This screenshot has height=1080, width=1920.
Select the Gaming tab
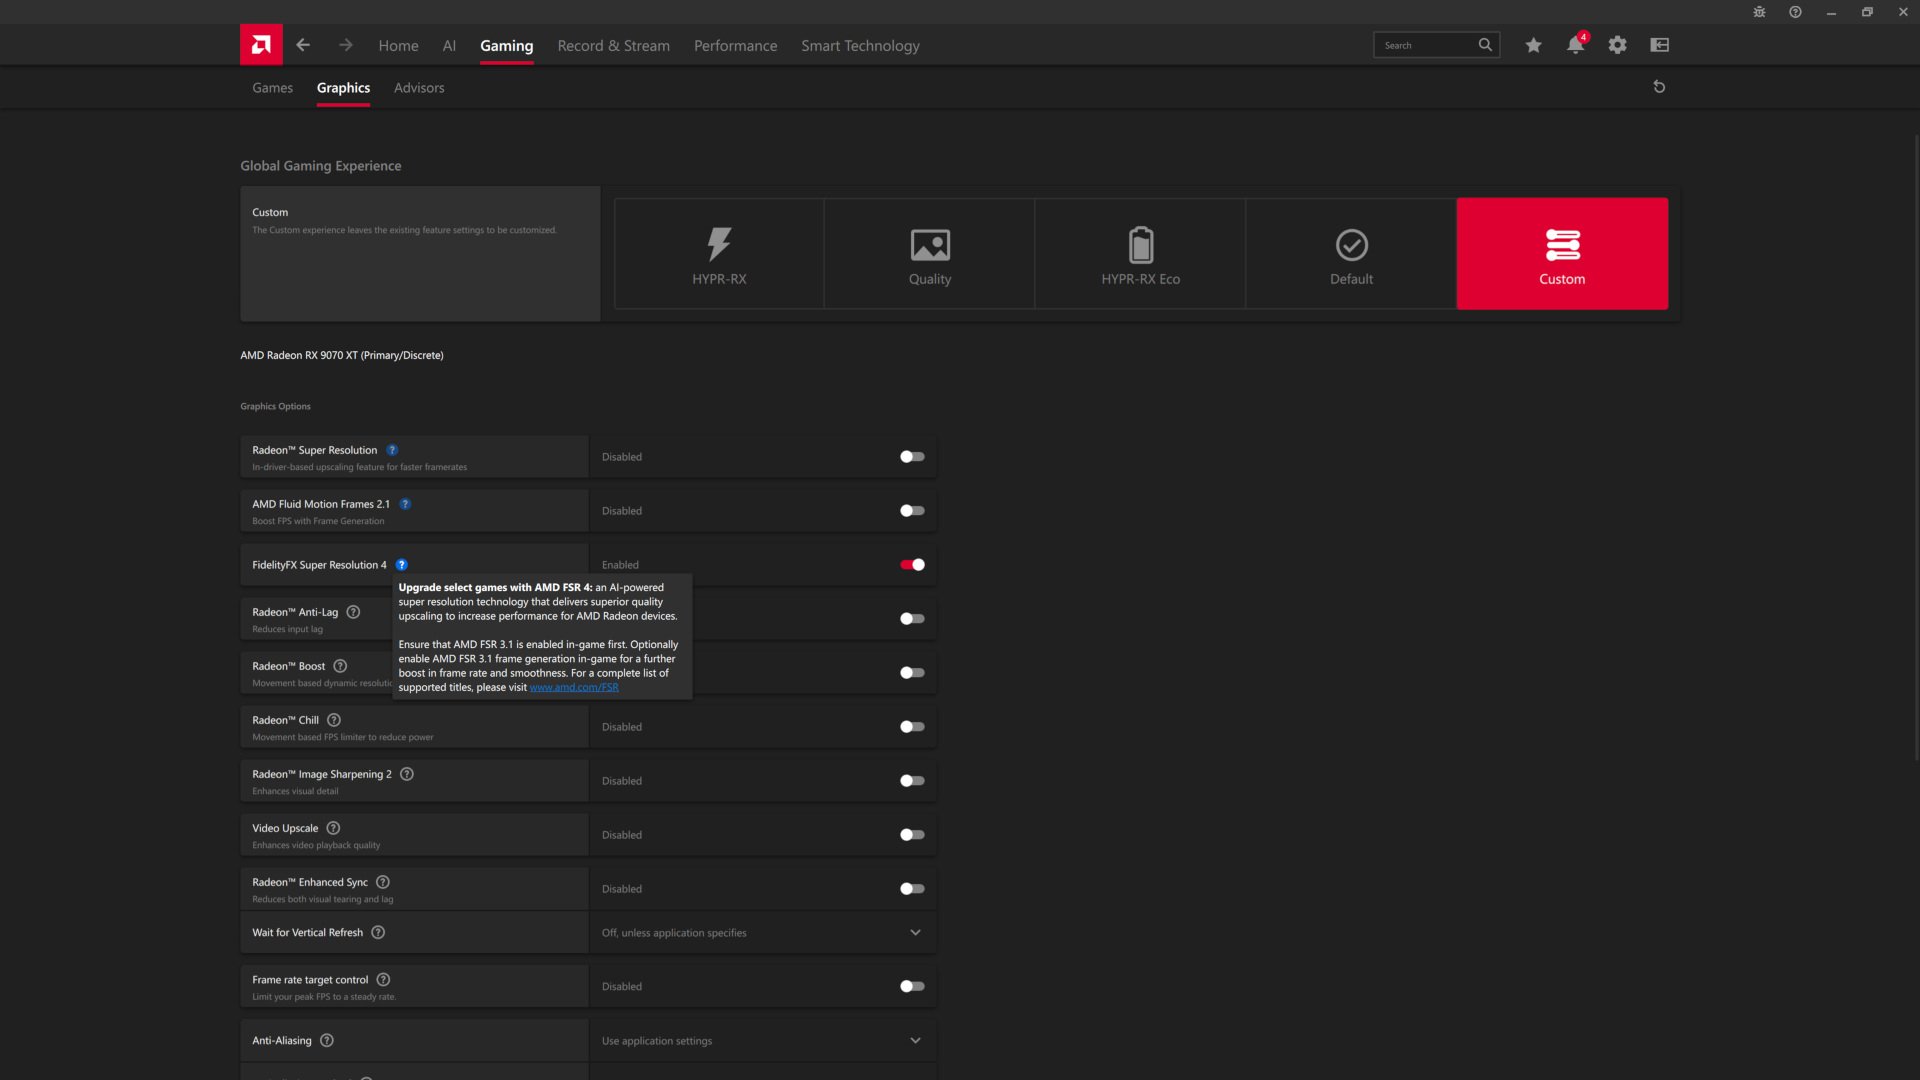pyautogui.click(x=506, y=46)
